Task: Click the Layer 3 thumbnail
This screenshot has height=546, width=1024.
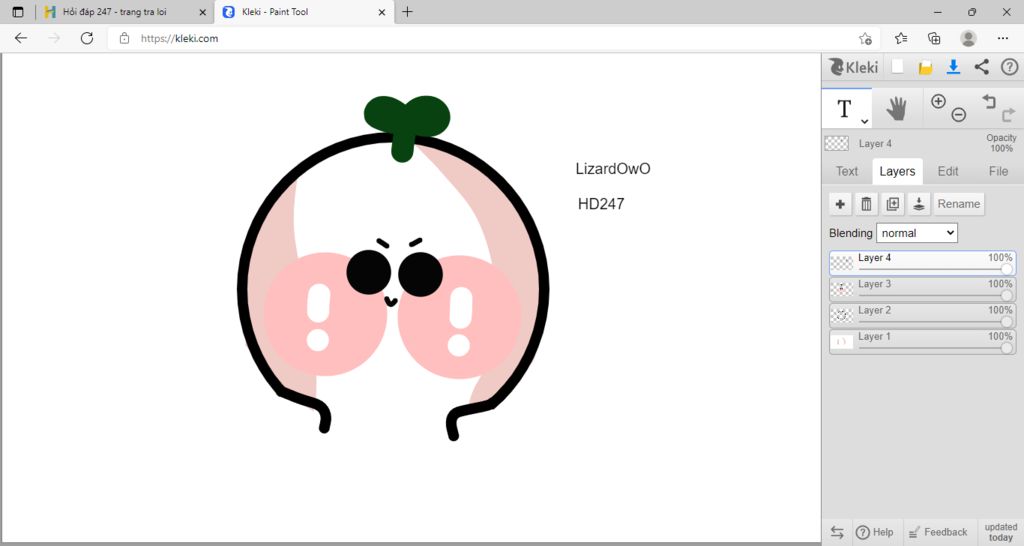Action: click(842, 289)
